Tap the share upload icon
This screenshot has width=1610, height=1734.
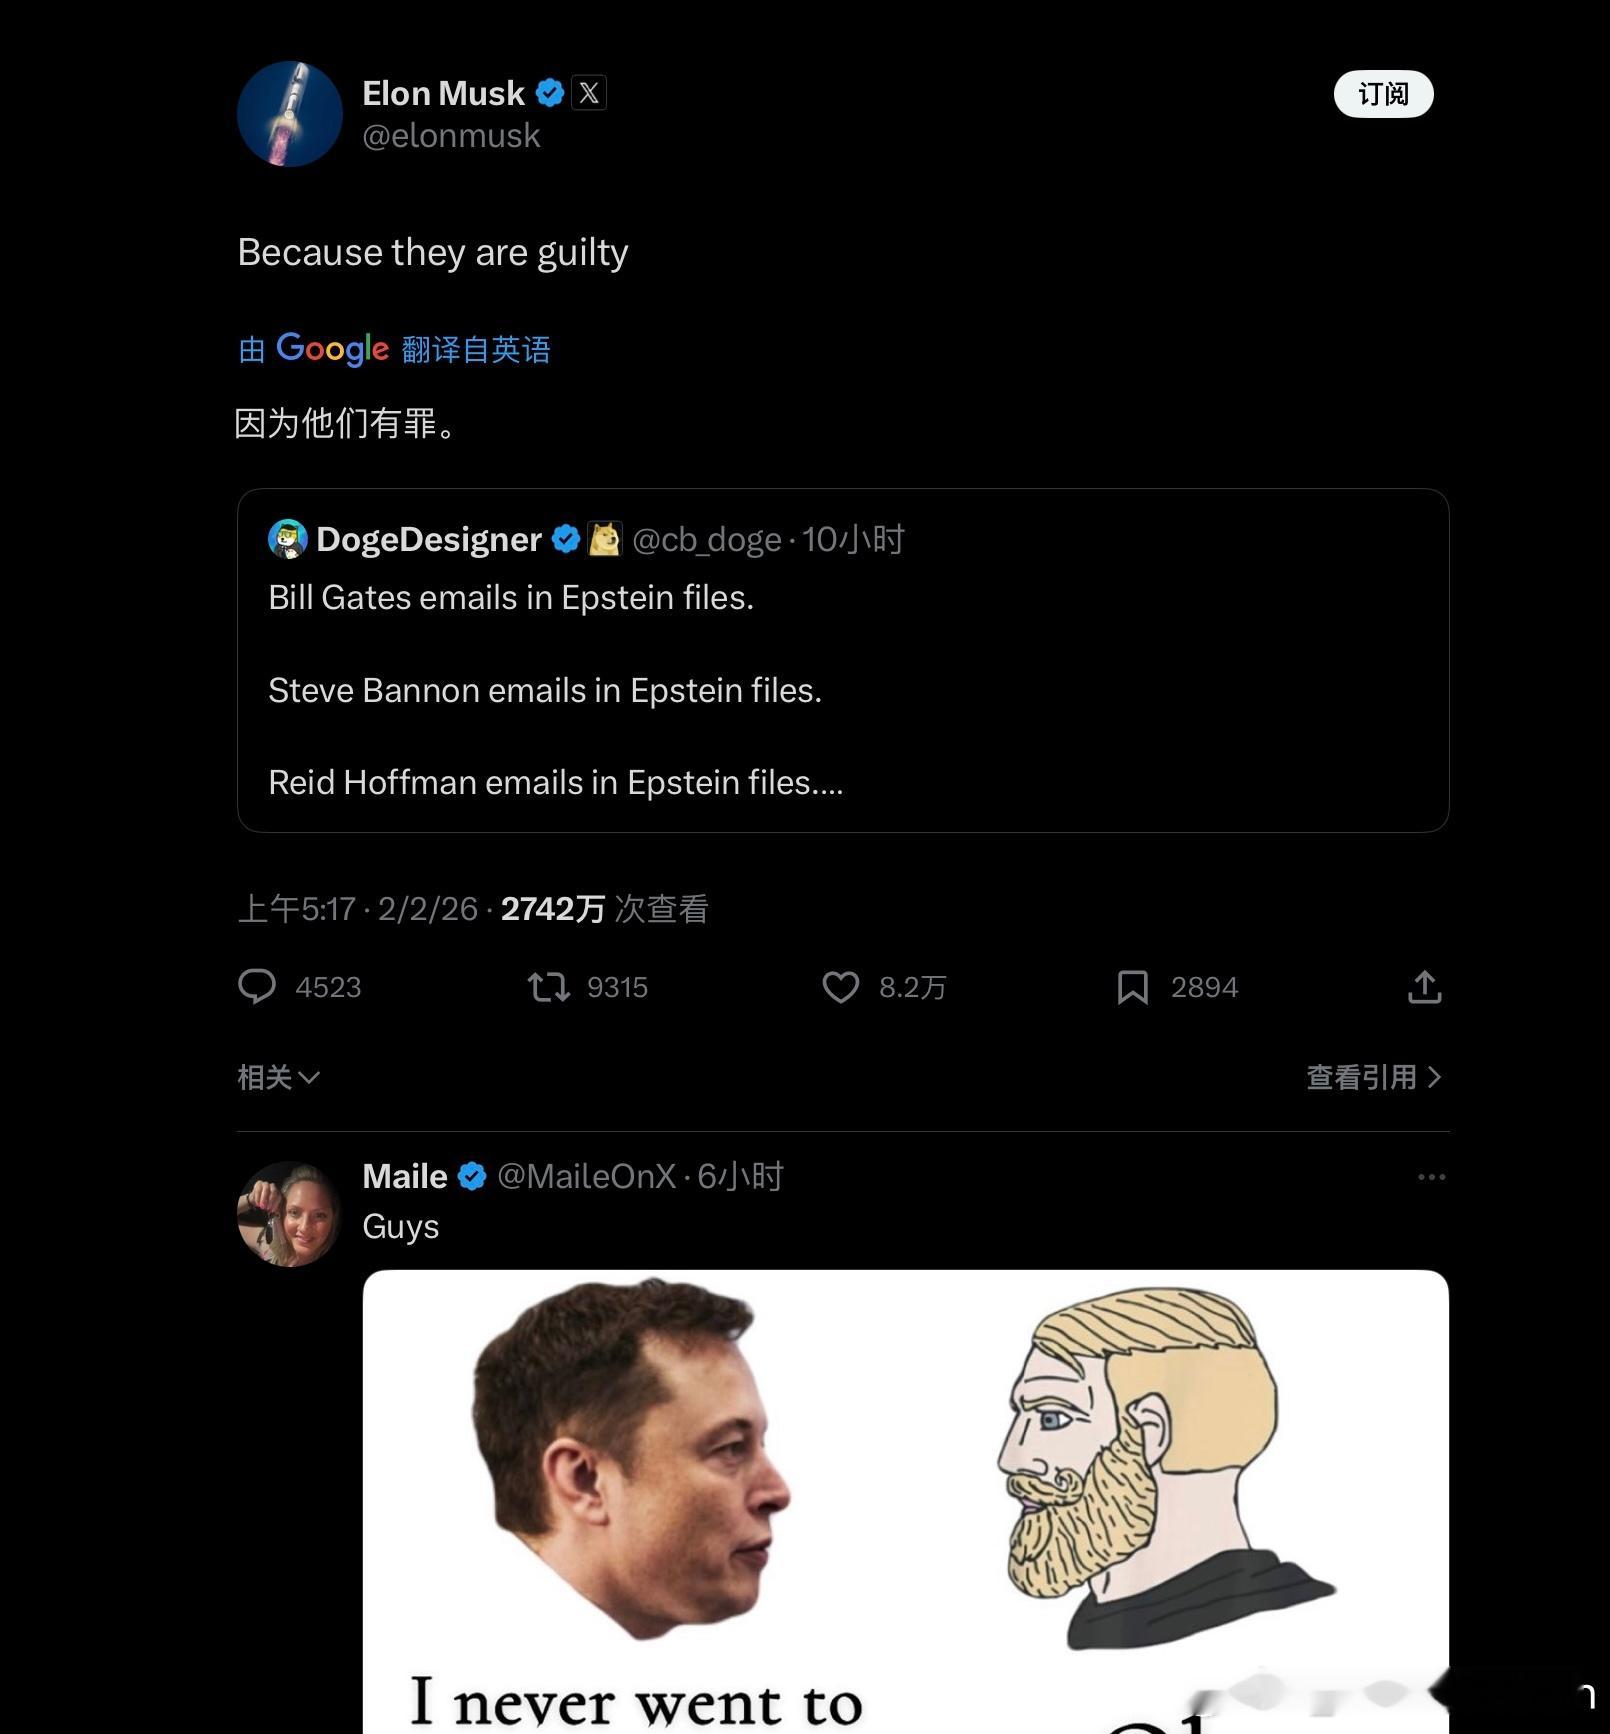point(1424,987)
